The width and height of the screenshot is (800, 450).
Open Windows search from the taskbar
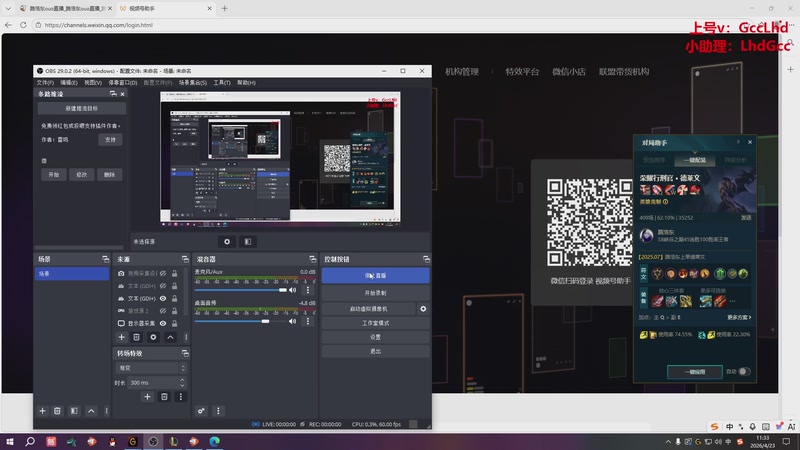[x=30, y=441]
